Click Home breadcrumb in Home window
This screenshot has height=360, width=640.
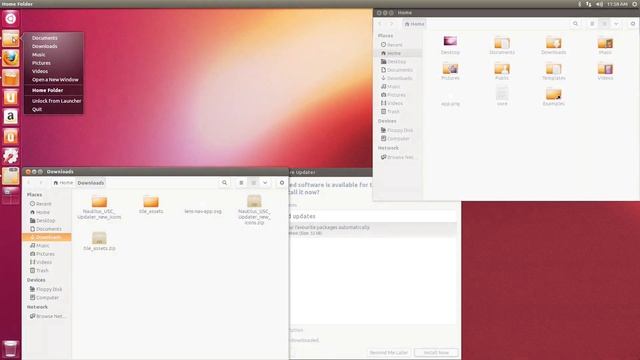click(414, 24)
